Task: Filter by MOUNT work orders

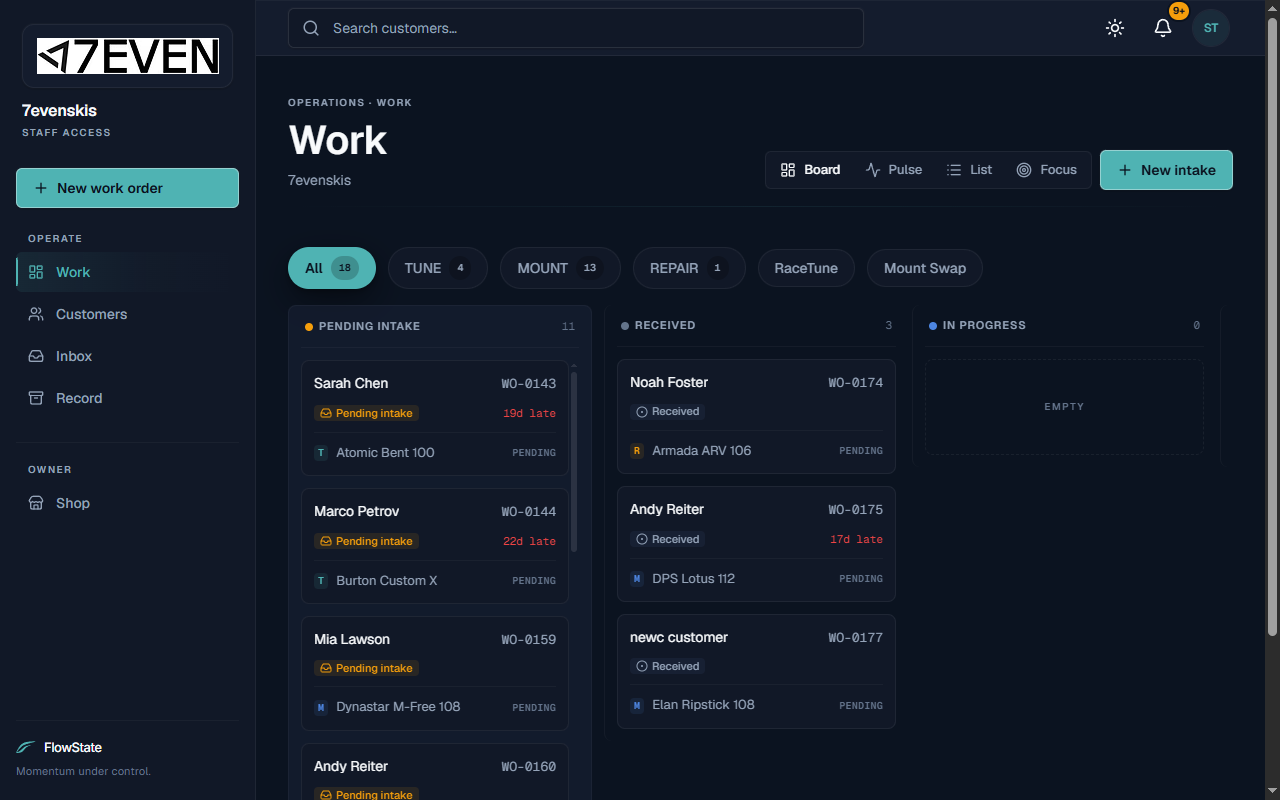Action: pyautogui.click(x=560, y=268)
